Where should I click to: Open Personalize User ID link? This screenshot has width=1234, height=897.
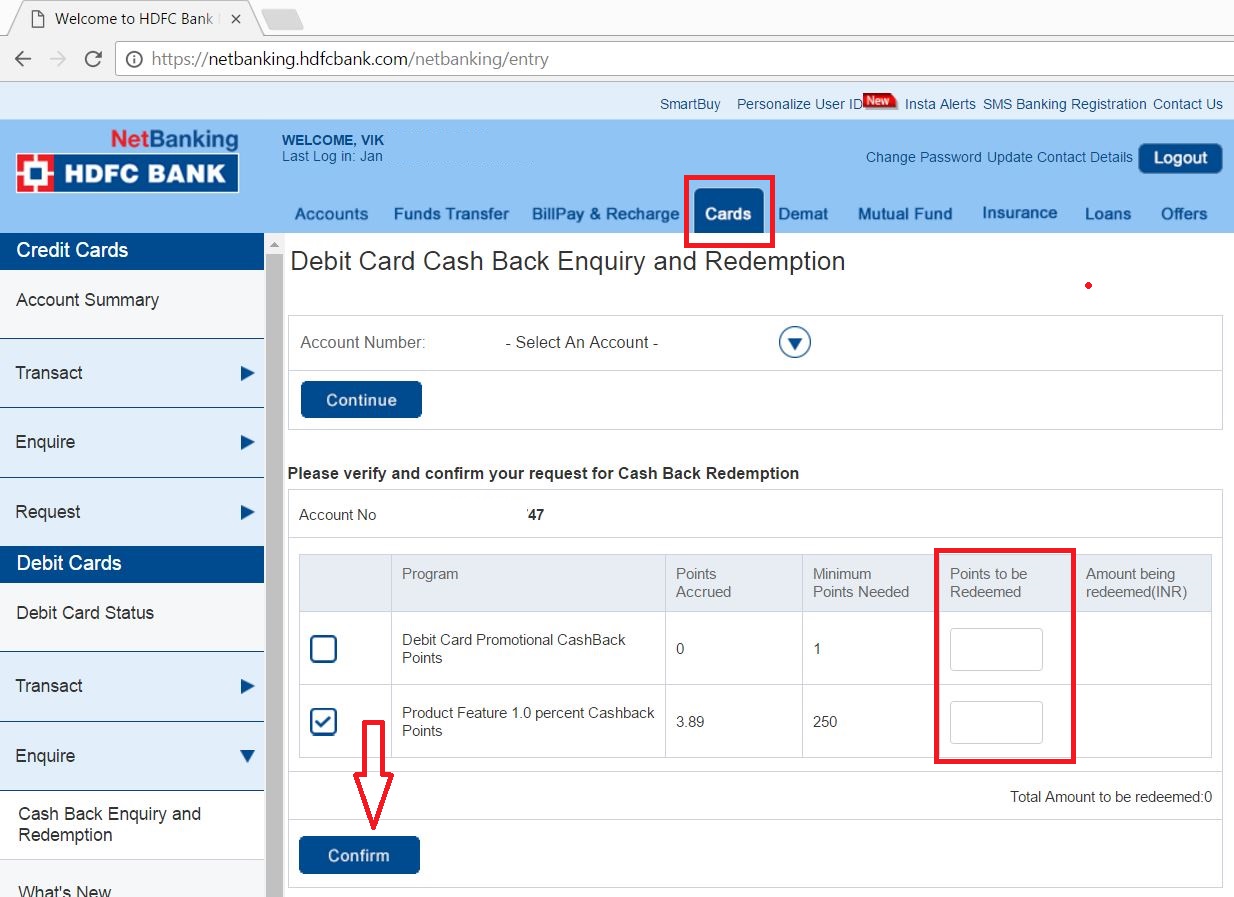pos(799,104)
